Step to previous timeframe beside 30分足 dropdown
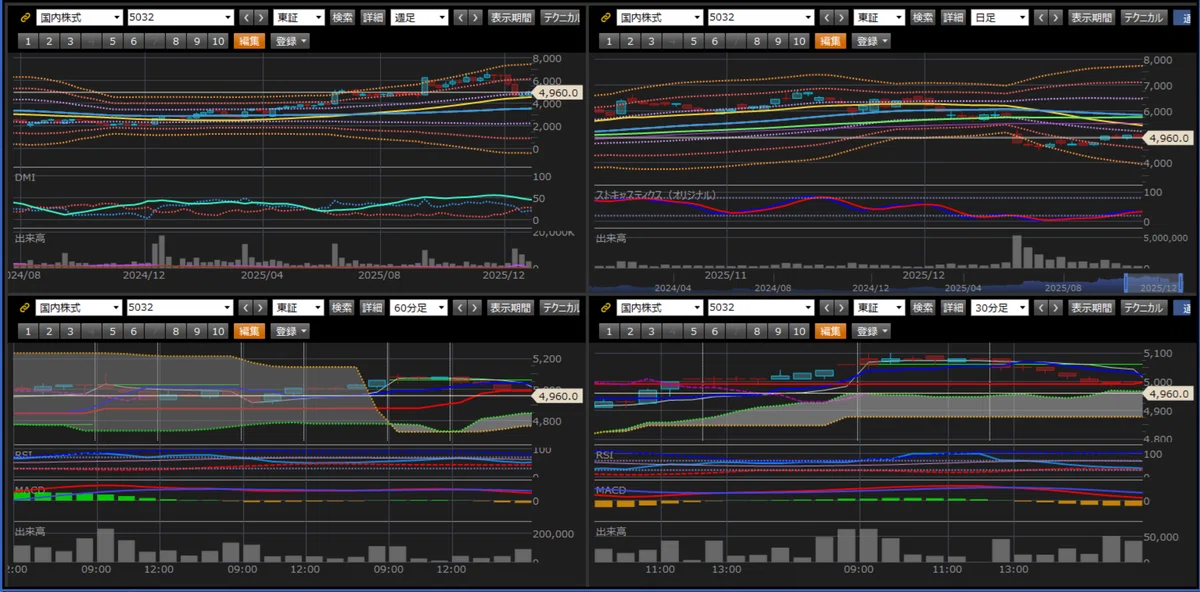The image size is (1200, 592). coord(1042,308)
